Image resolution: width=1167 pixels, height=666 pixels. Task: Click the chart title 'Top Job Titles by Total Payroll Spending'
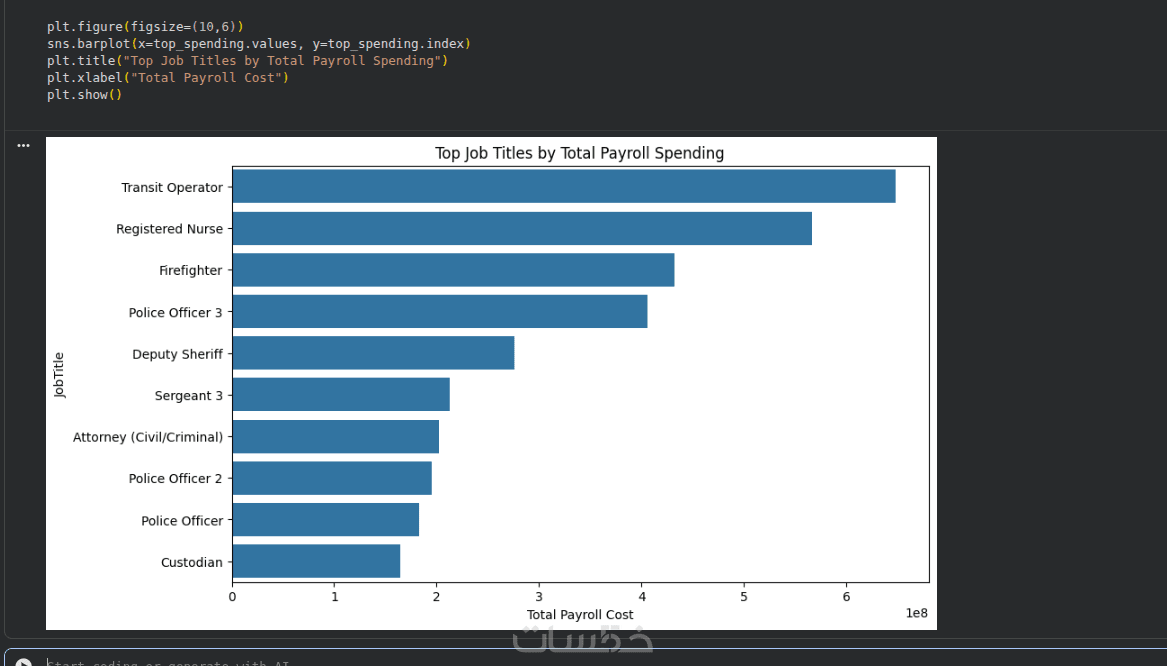579,154
